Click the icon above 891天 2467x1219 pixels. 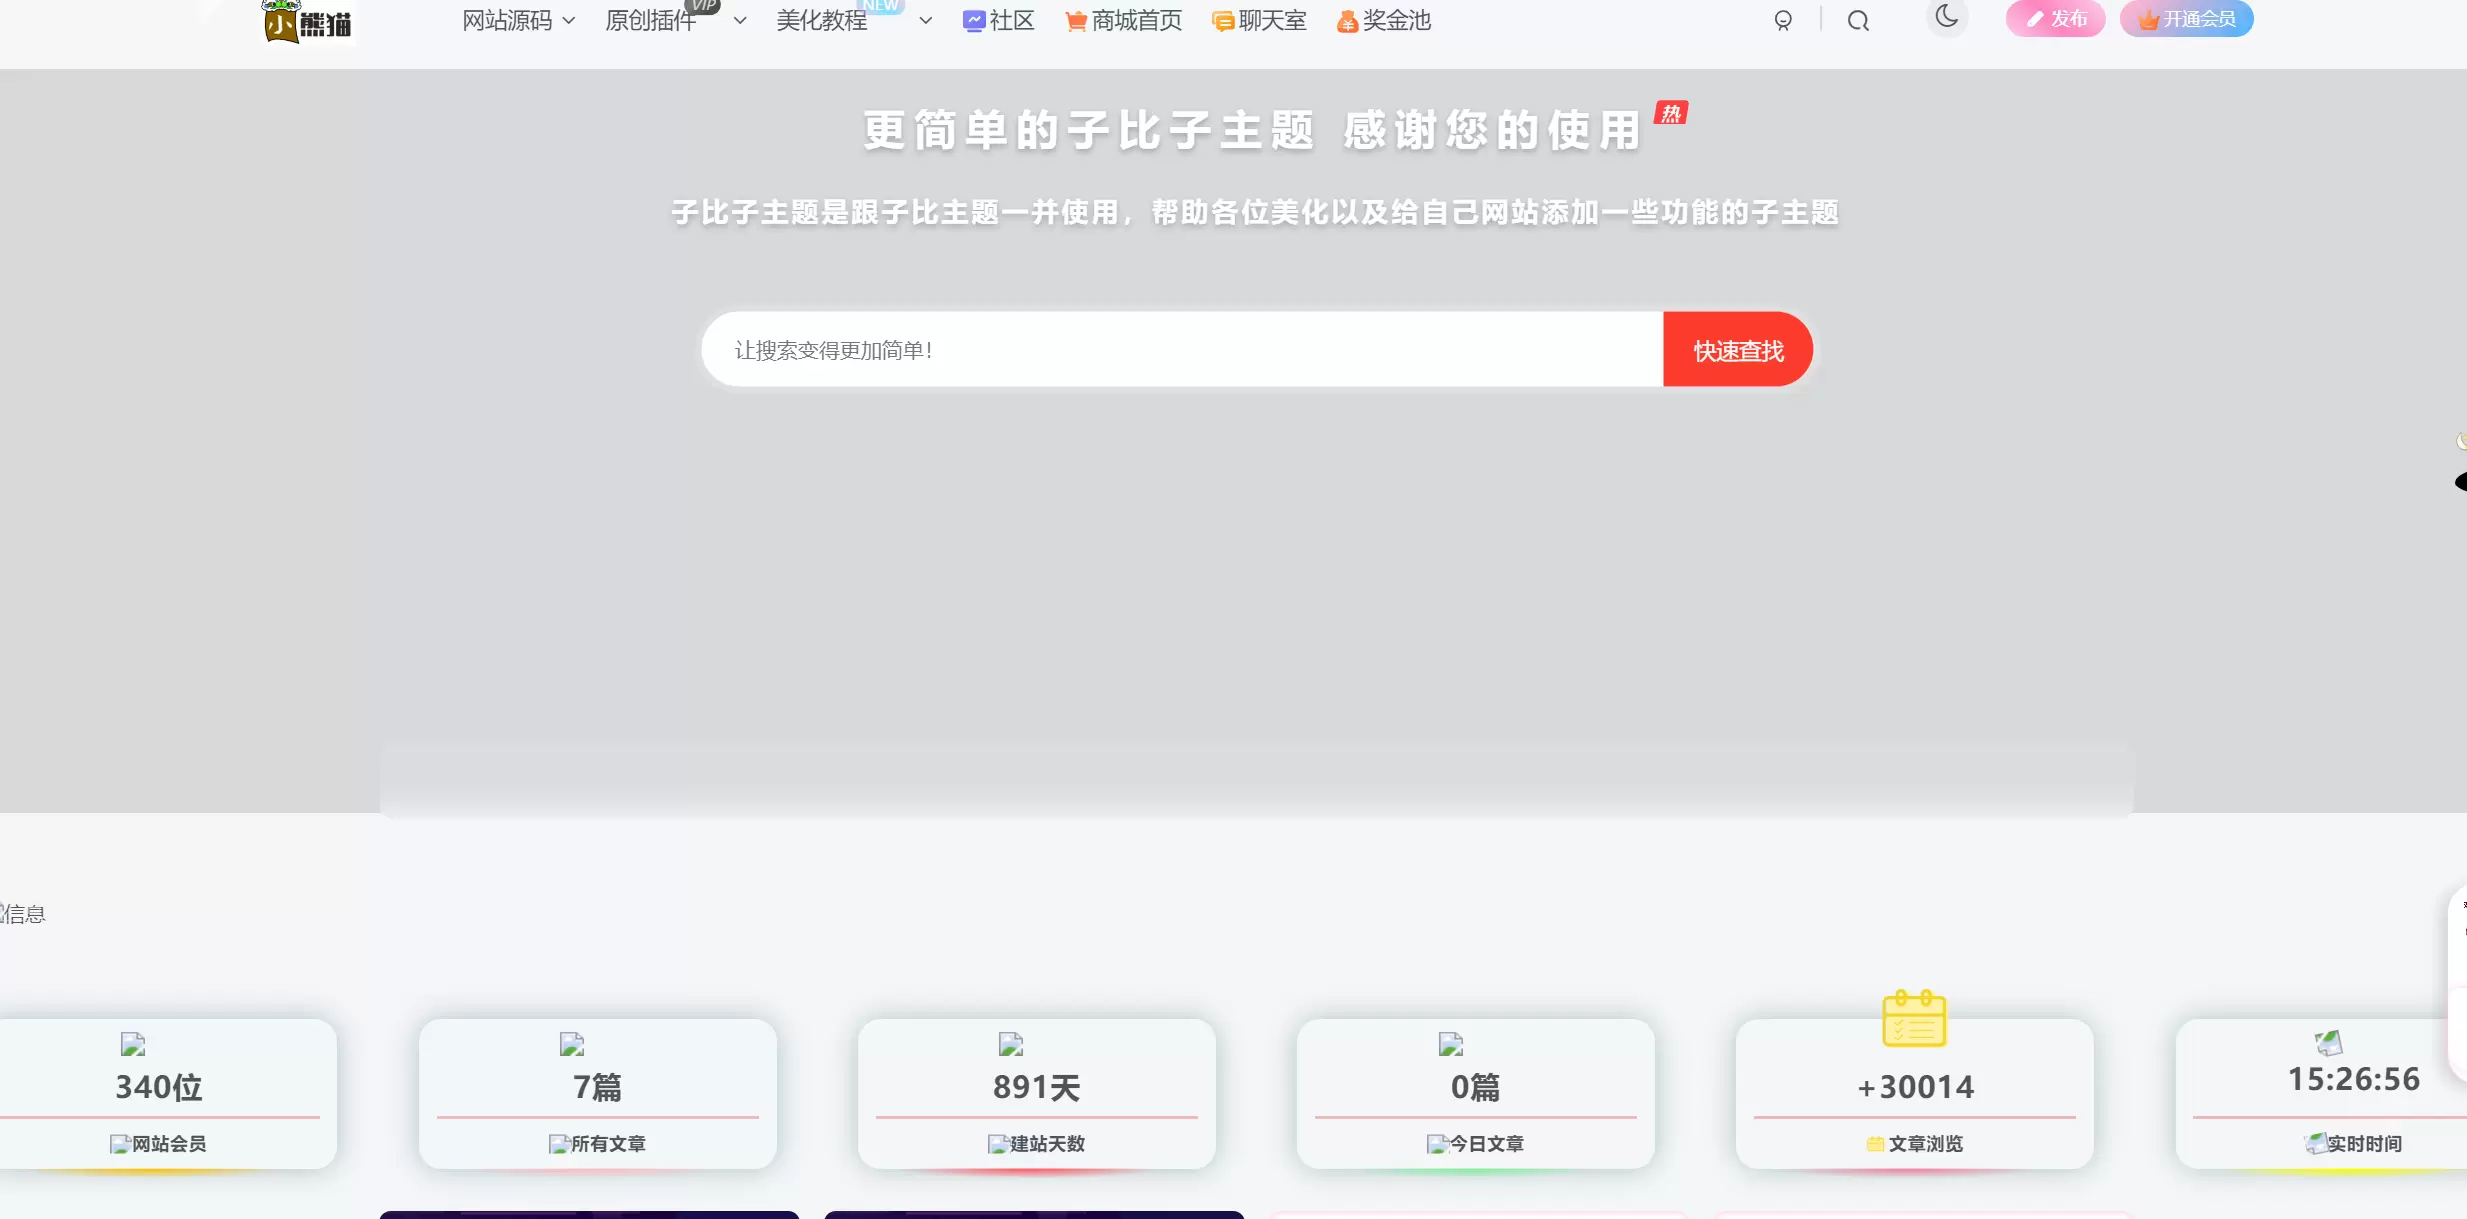[1011, 1045]
